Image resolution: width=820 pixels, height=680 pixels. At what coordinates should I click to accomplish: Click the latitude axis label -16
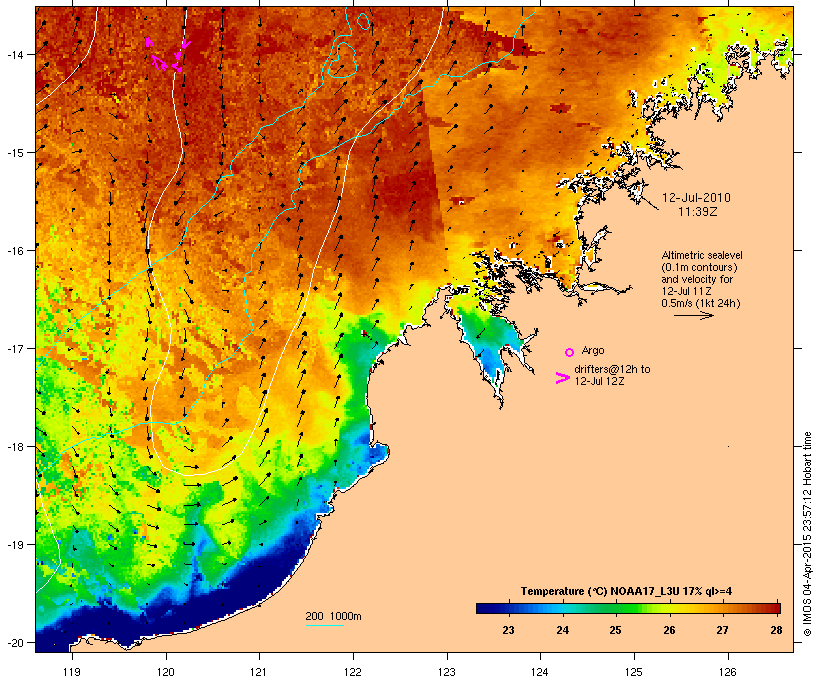(x=14, y=251)
